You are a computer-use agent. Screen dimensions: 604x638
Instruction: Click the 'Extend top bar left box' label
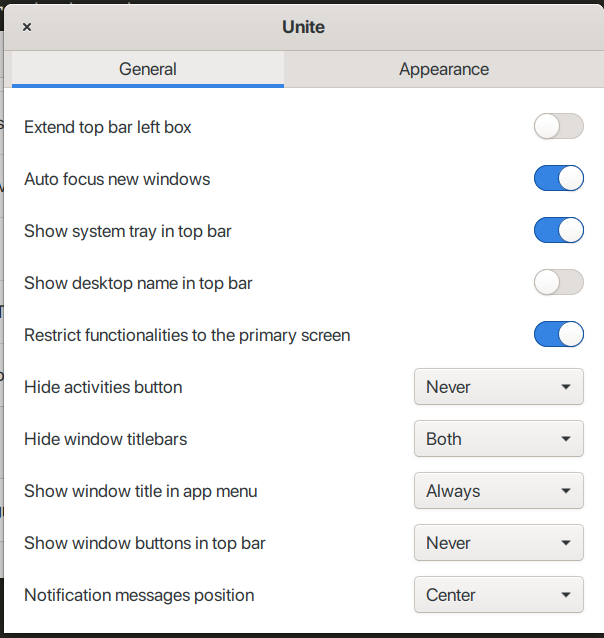coord(107,127)
